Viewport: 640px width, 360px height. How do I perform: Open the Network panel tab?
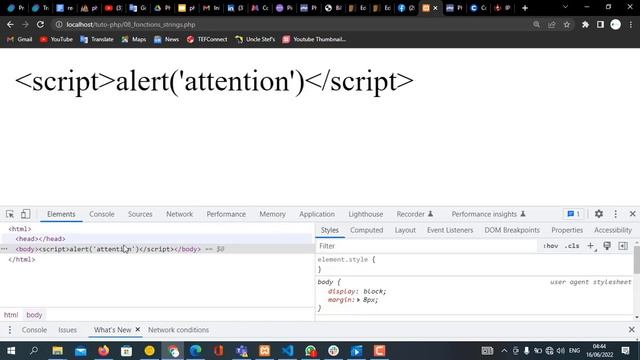[179, 214]
